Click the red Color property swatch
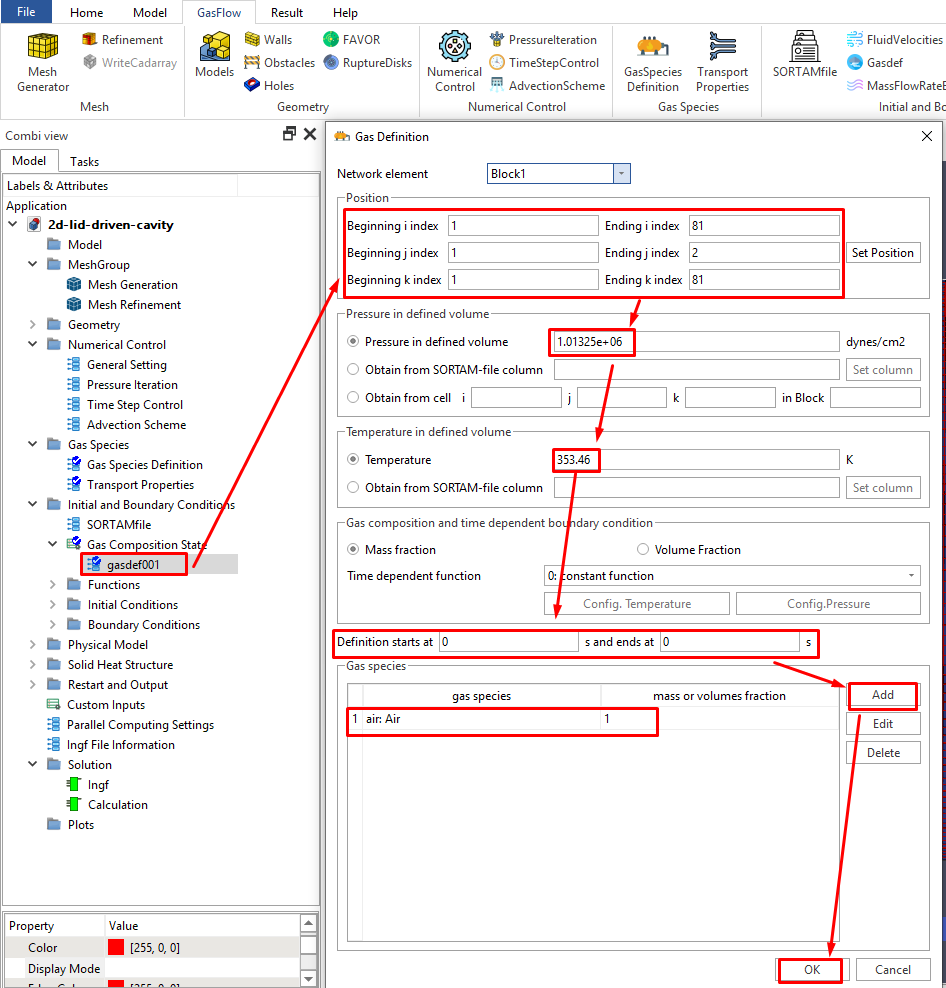946x988 pixels. click(x=116, y=948)
